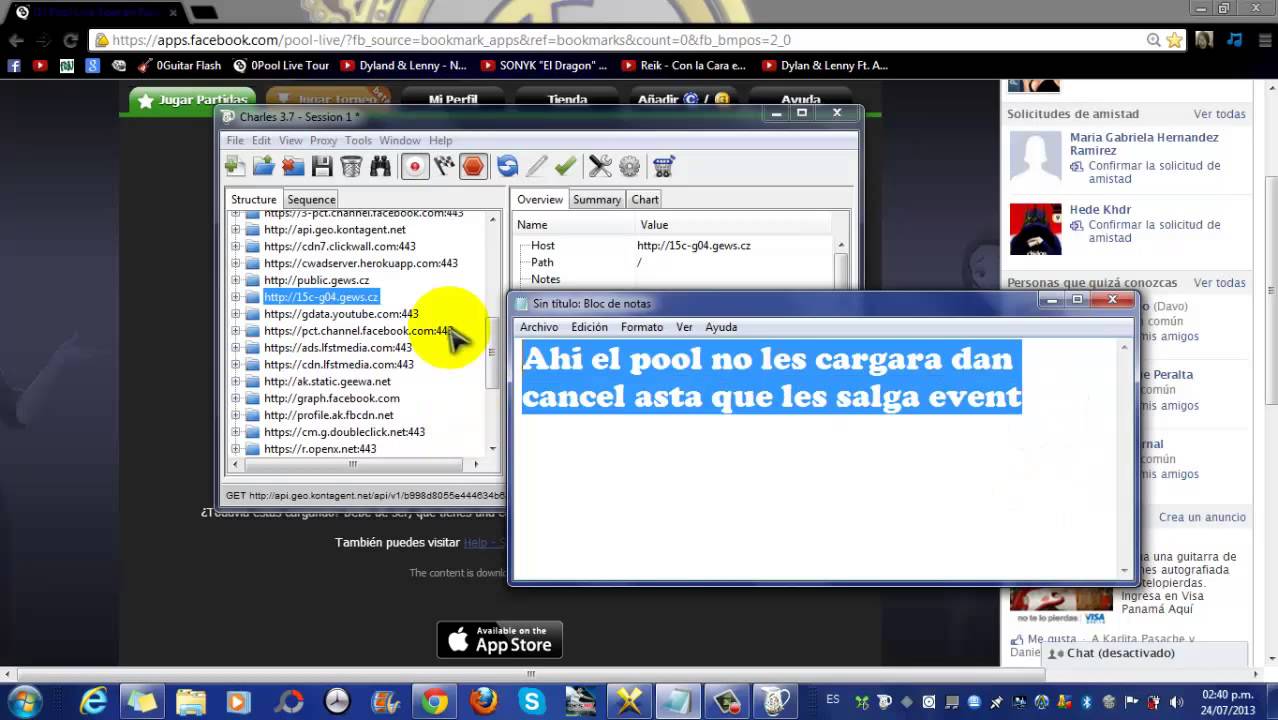The width and height of the screenshot is (1278, 720).
Task: Open the Archivo menu in Notepad
Action: [539, 327]
